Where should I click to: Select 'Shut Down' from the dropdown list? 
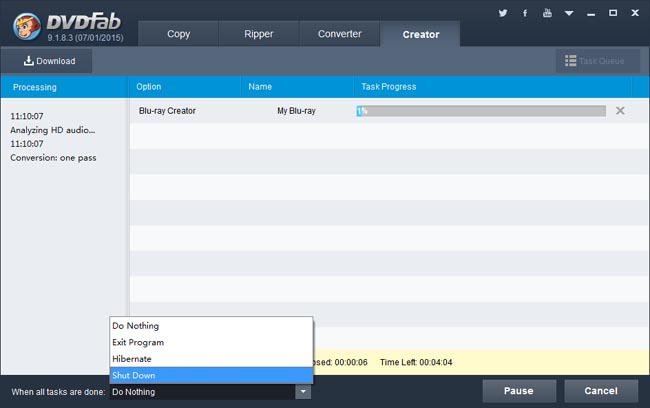click(211, 375)
